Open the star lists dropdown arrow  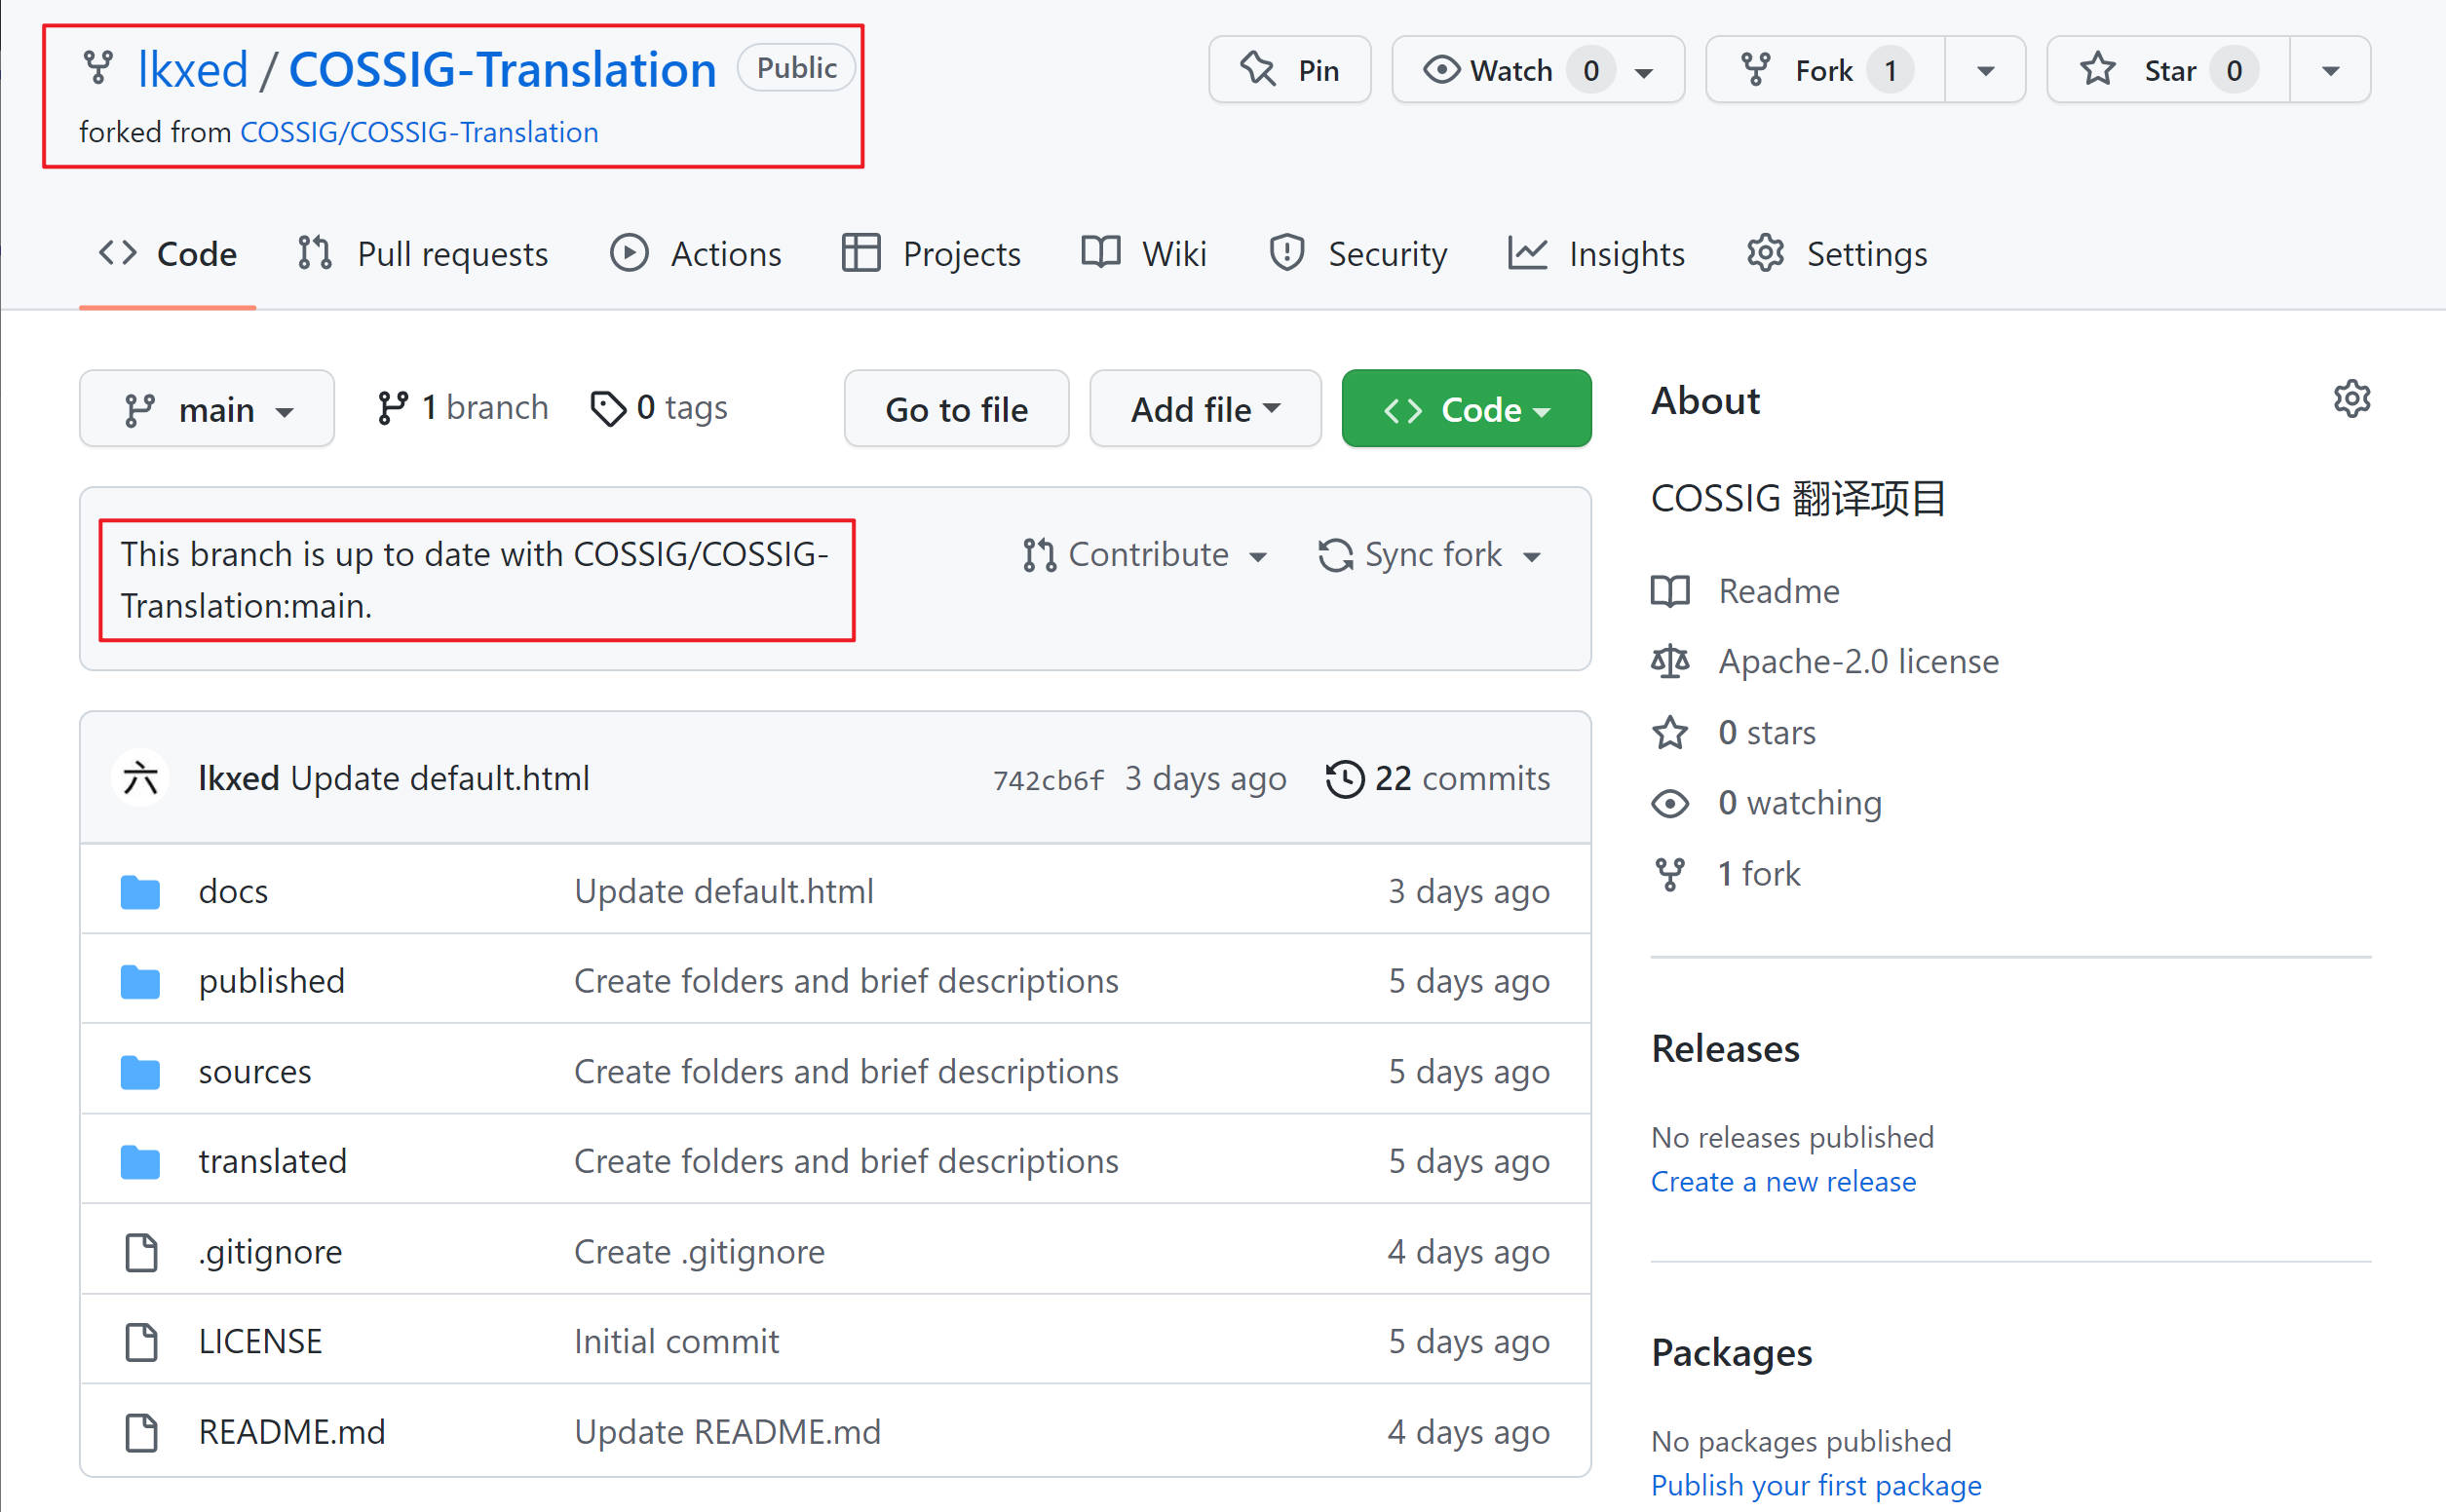2330,71
